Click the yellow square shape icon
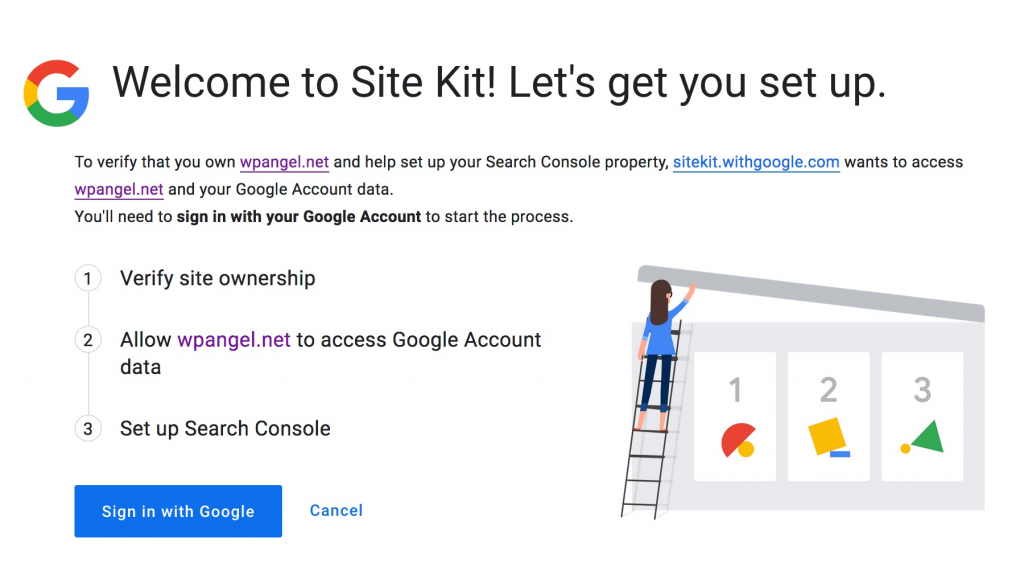 [827, 436]
